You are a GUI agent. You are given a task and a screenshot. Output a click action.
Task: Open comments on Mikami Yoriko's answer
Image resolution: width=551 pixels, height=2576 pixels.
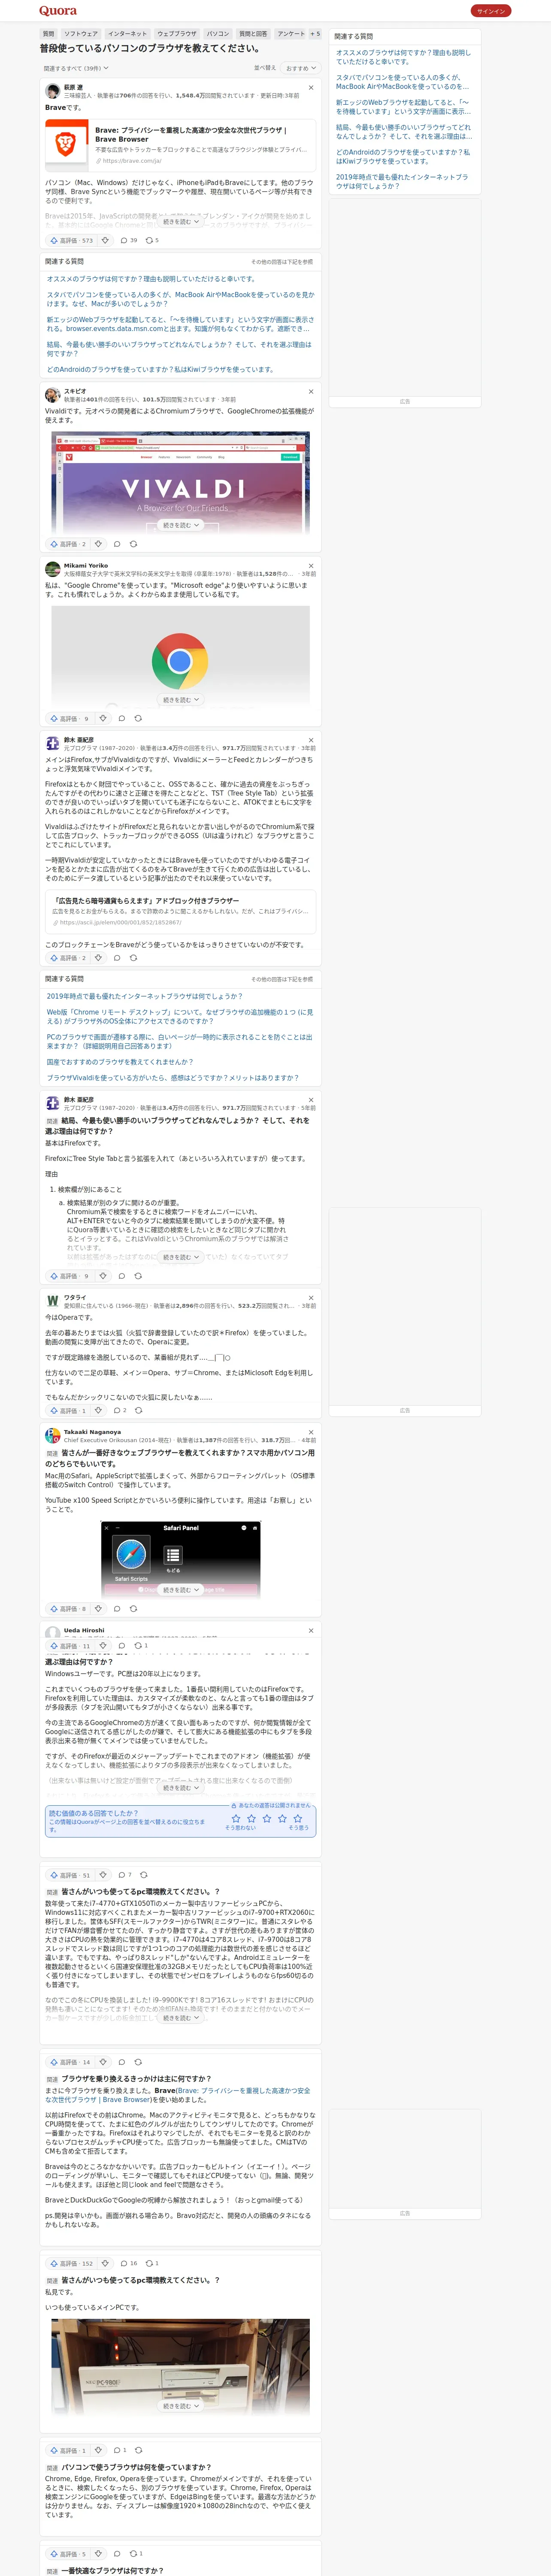pyautogui.click(x=122, y=718)
